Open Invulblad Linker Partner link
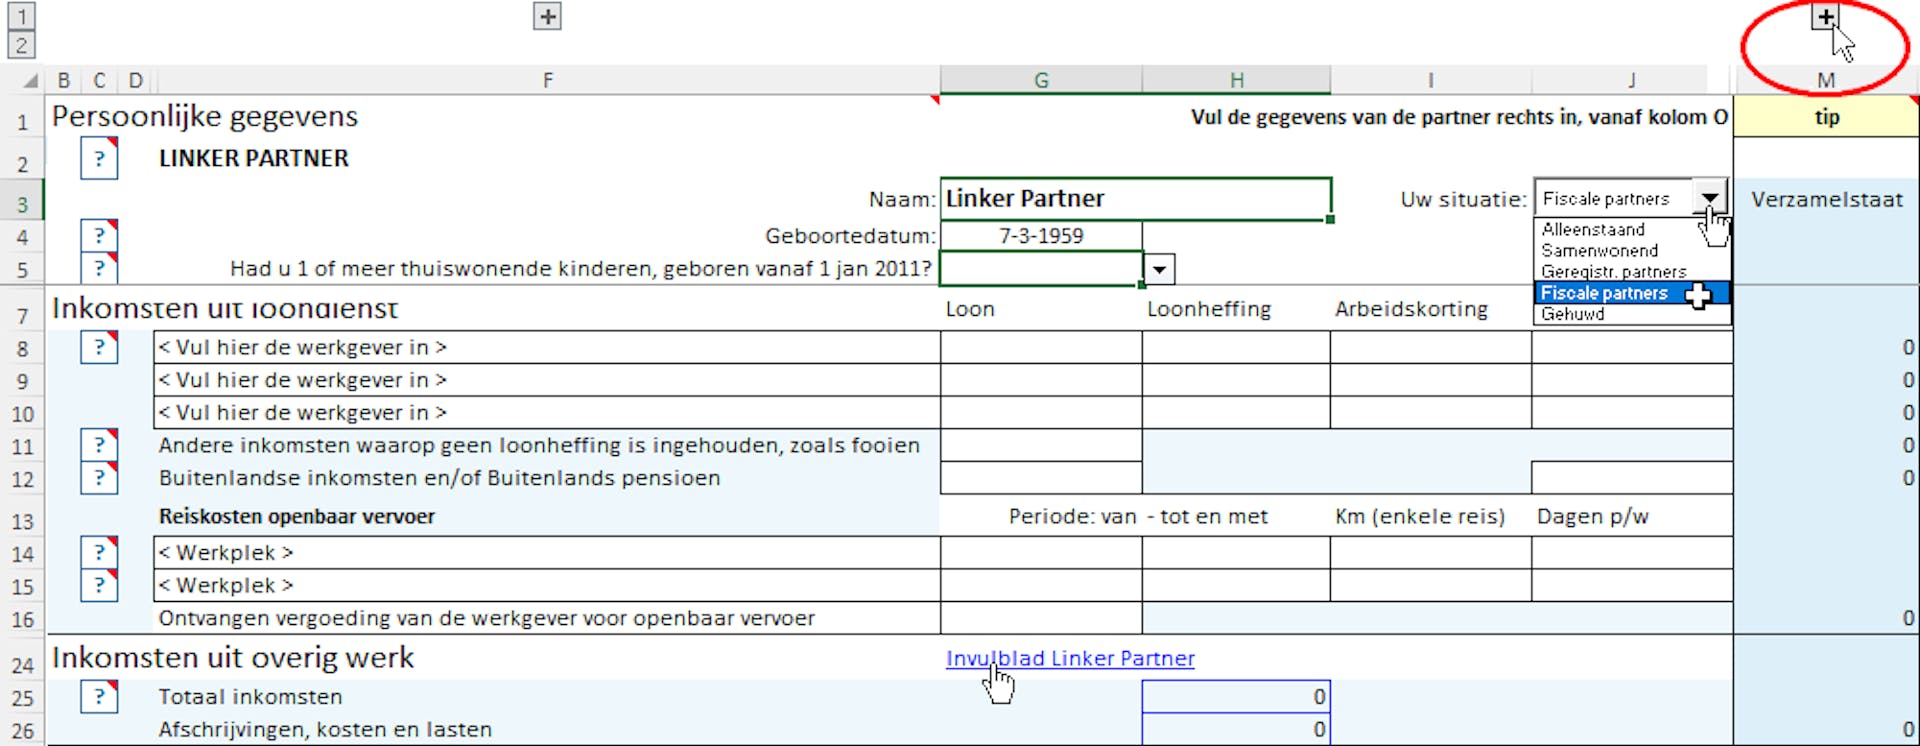The height and width of the screenshot is (746, 1920). point(1070,658)
